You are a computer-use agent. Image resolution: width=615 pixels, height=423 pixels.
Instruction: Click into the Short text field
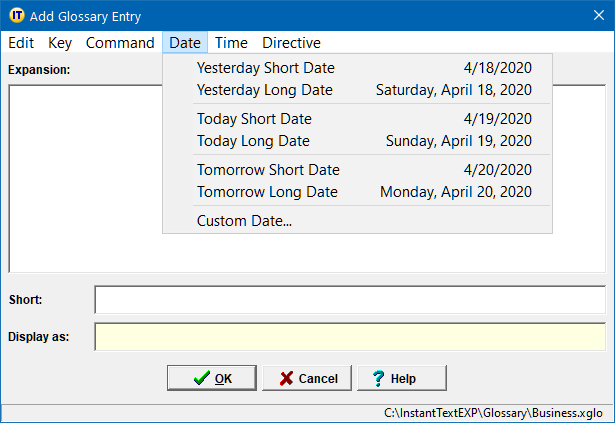[349, 300]
